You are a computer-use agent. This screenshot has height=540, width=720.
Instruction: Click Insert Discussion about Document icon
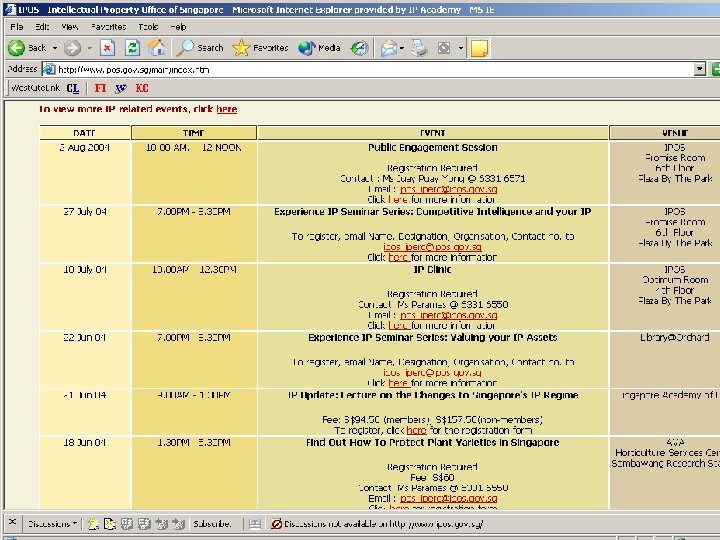110,524
